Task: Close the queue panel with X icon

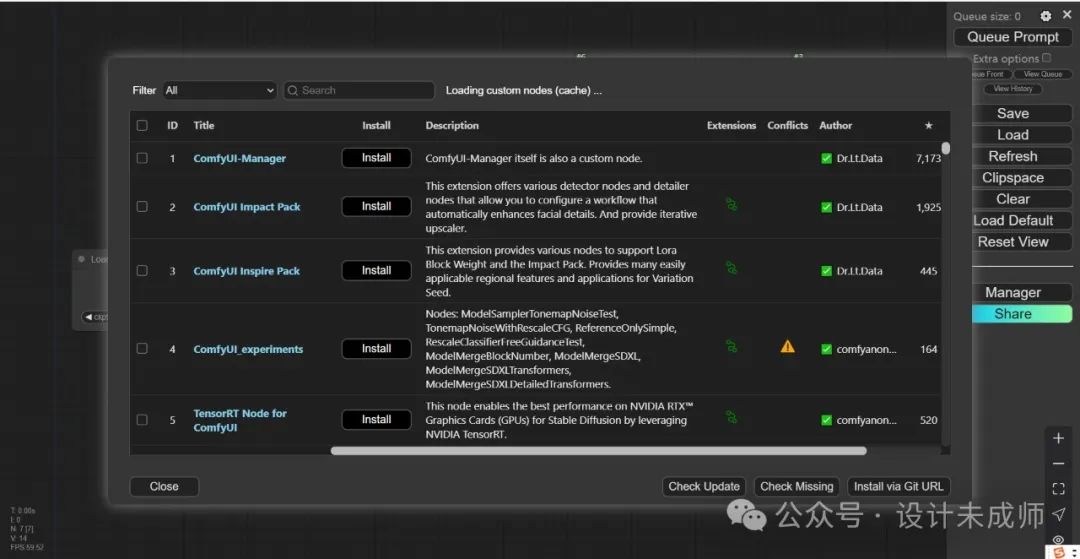Action: tap(1067, 15)
